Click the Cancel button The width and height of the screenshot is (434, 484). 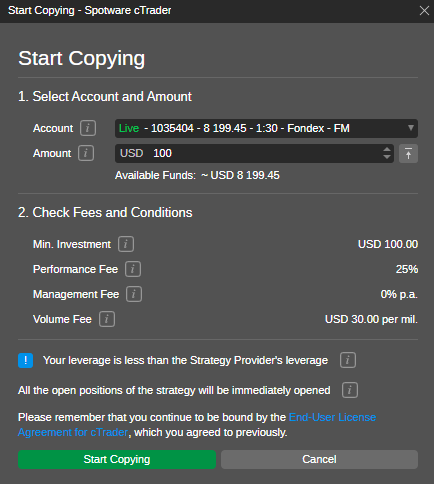pyautogui.click(x=319, y=459)
